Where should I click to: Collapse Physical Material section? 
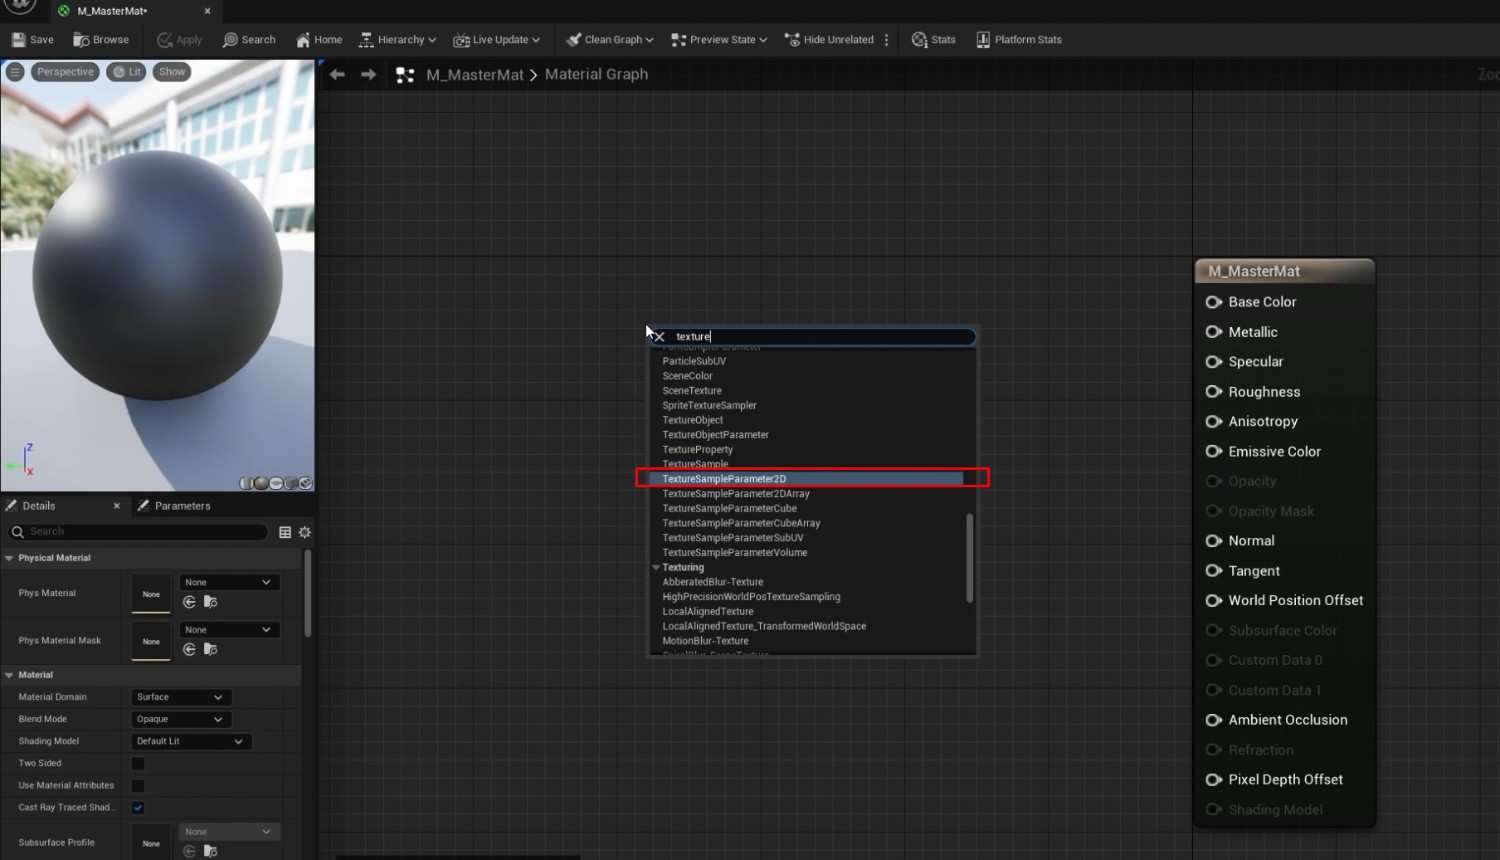[x=9, y=558]
